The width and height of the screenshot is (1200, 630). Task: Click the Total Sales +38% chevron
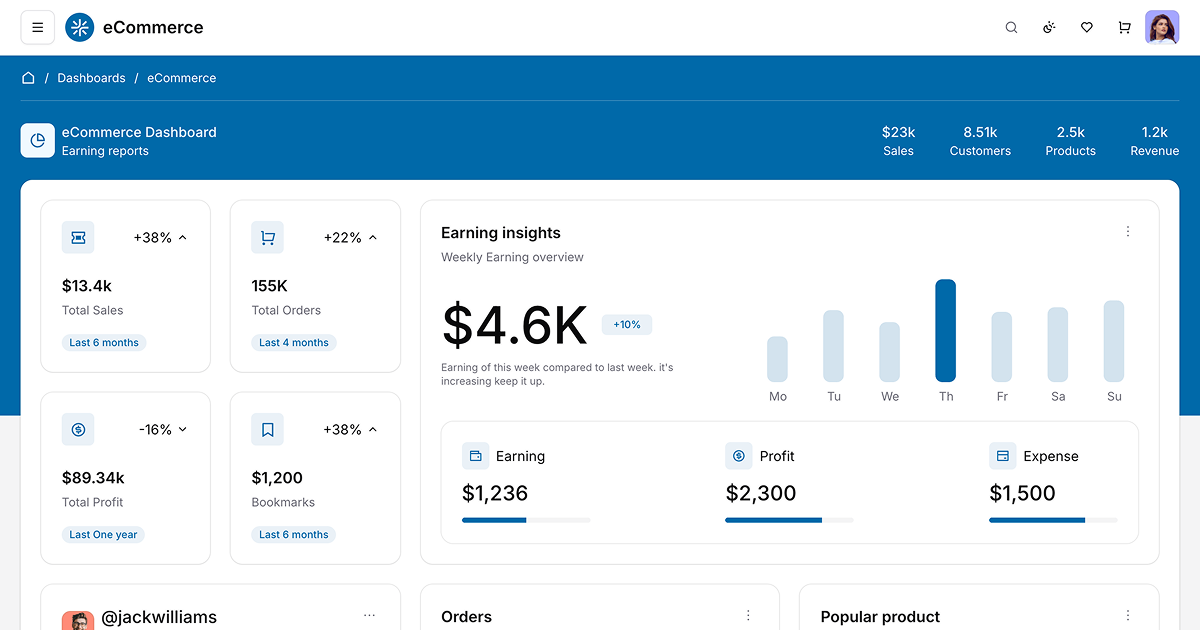(182, 238)
